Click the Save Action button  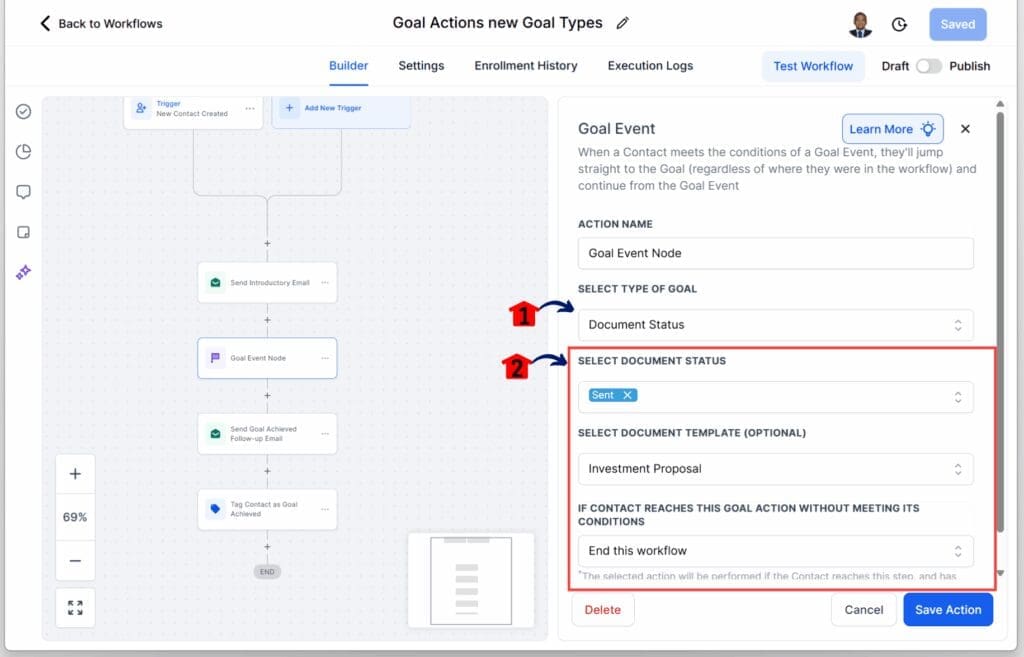click(x=947, y=609)
